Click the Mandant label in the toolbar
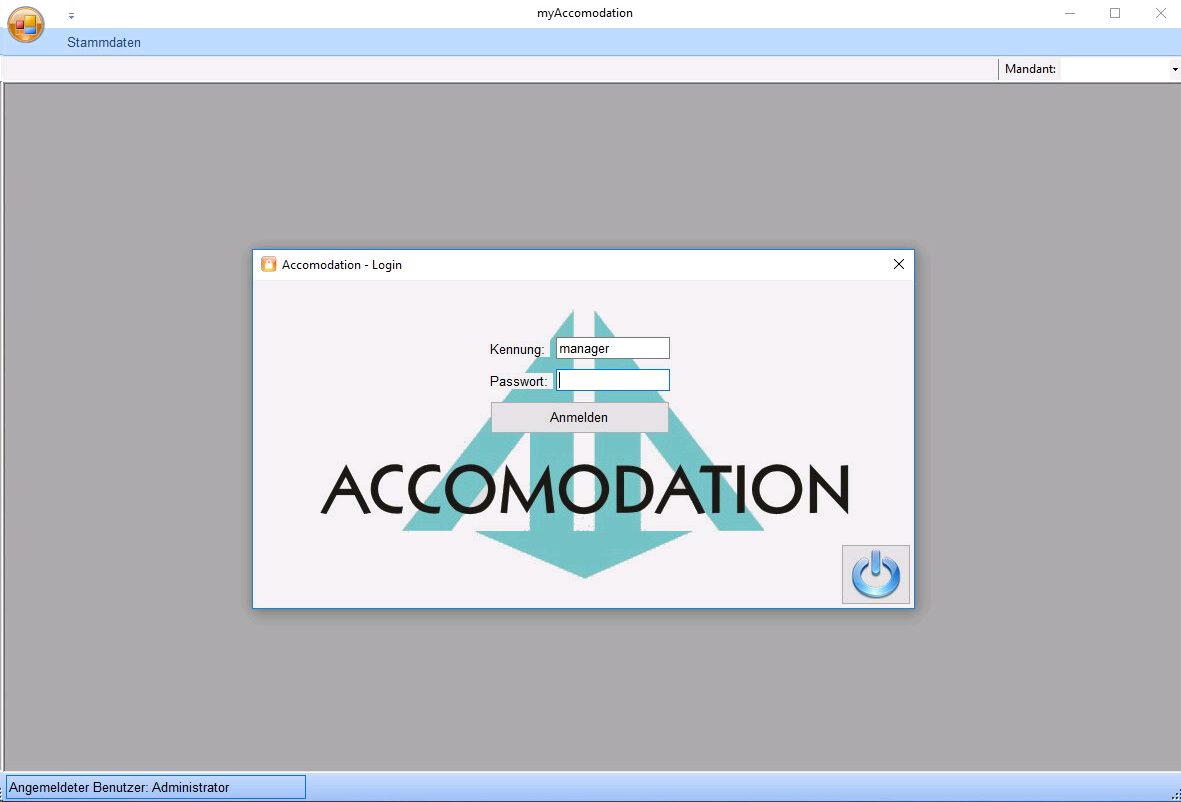Viewport: 1181px width, 802px height. click(1030, 69)
